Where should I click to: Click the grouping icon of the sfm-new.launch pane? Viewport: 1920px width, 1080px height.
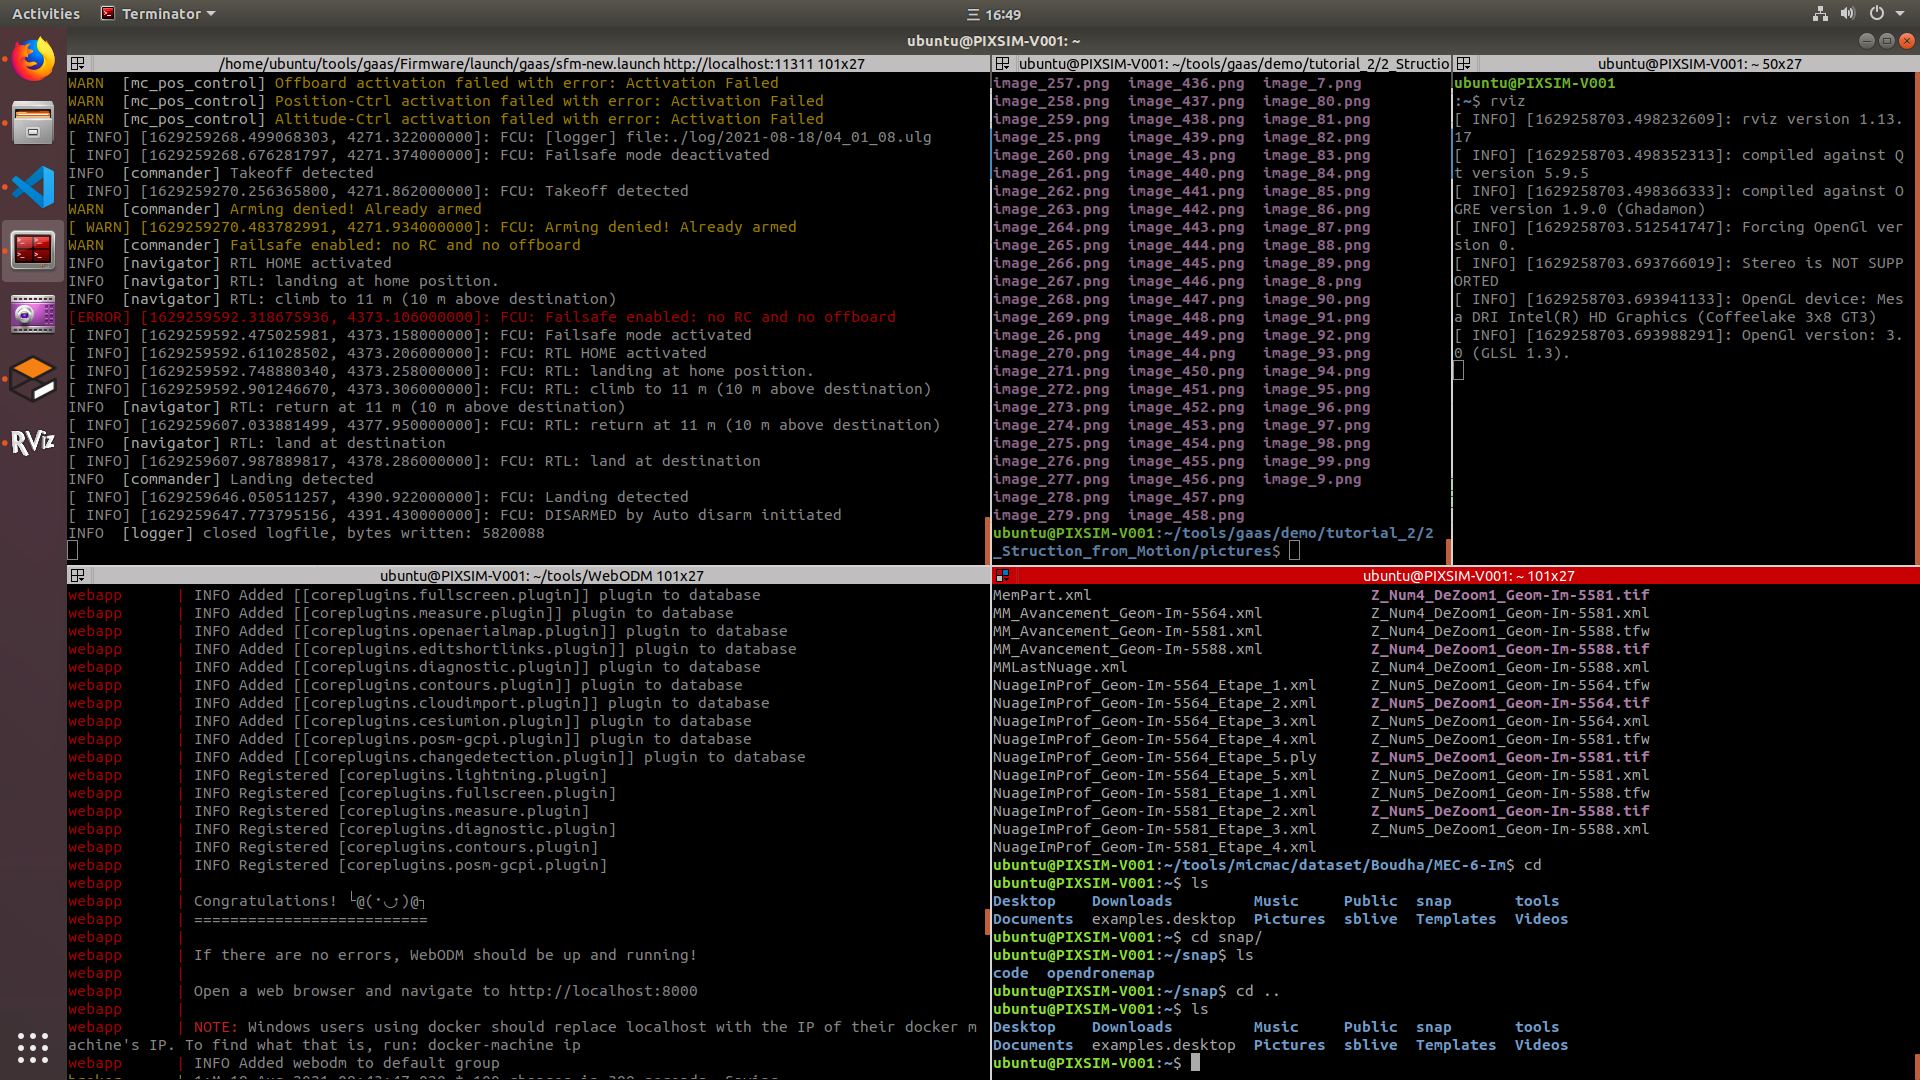click(x=77, y=63)
